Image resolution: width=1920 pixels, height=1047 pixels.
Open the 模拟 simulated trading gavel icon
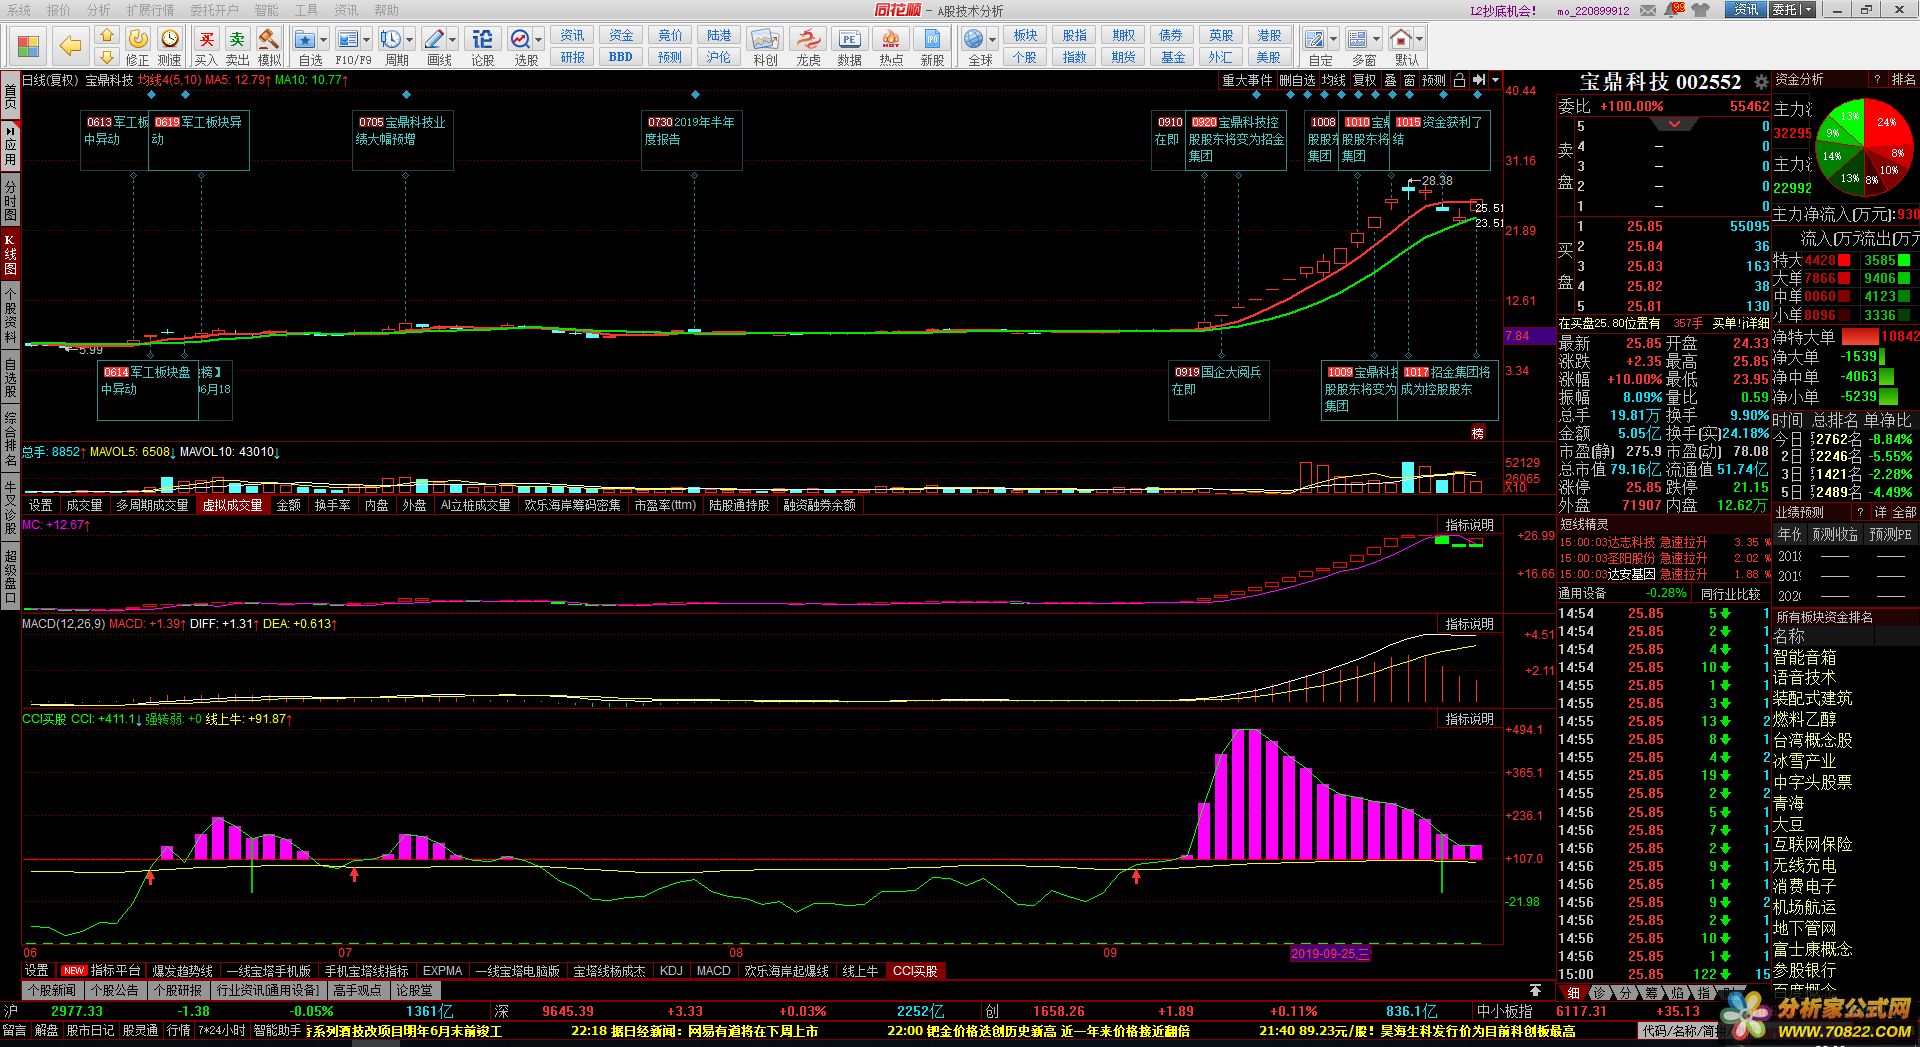coord(269,46)
